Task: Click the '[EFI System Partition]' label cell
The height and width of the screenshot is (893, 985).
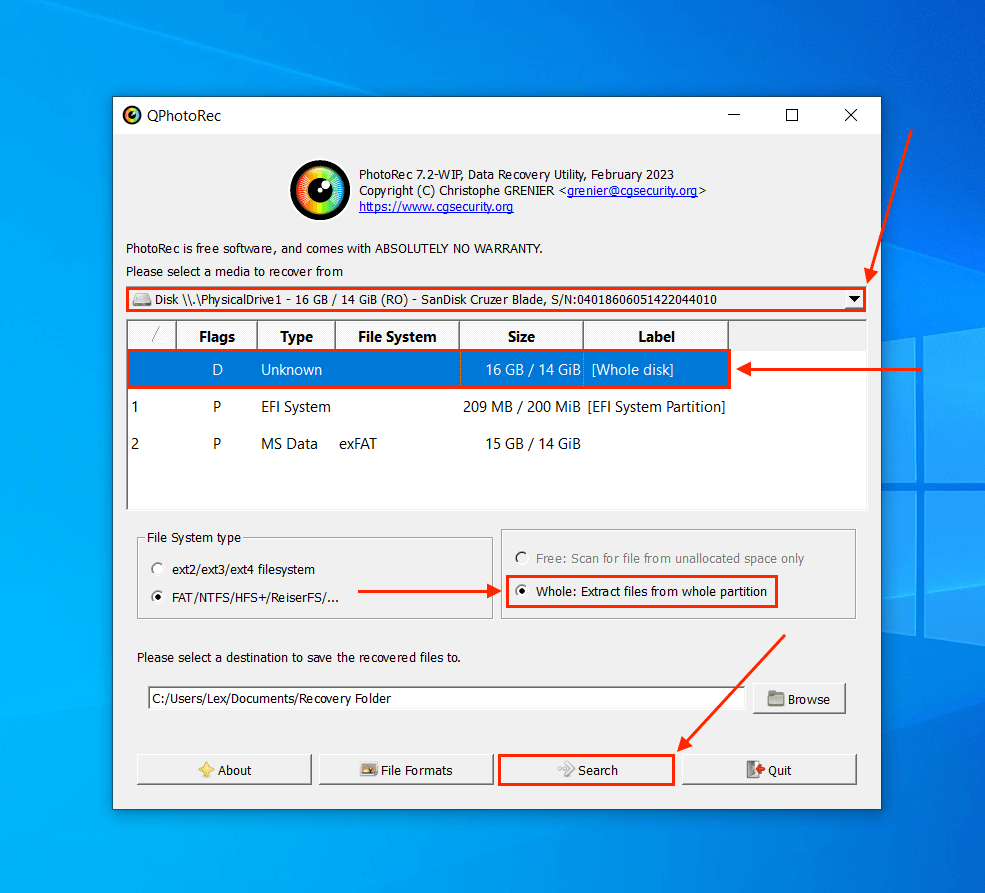Action: click(656, 407)
